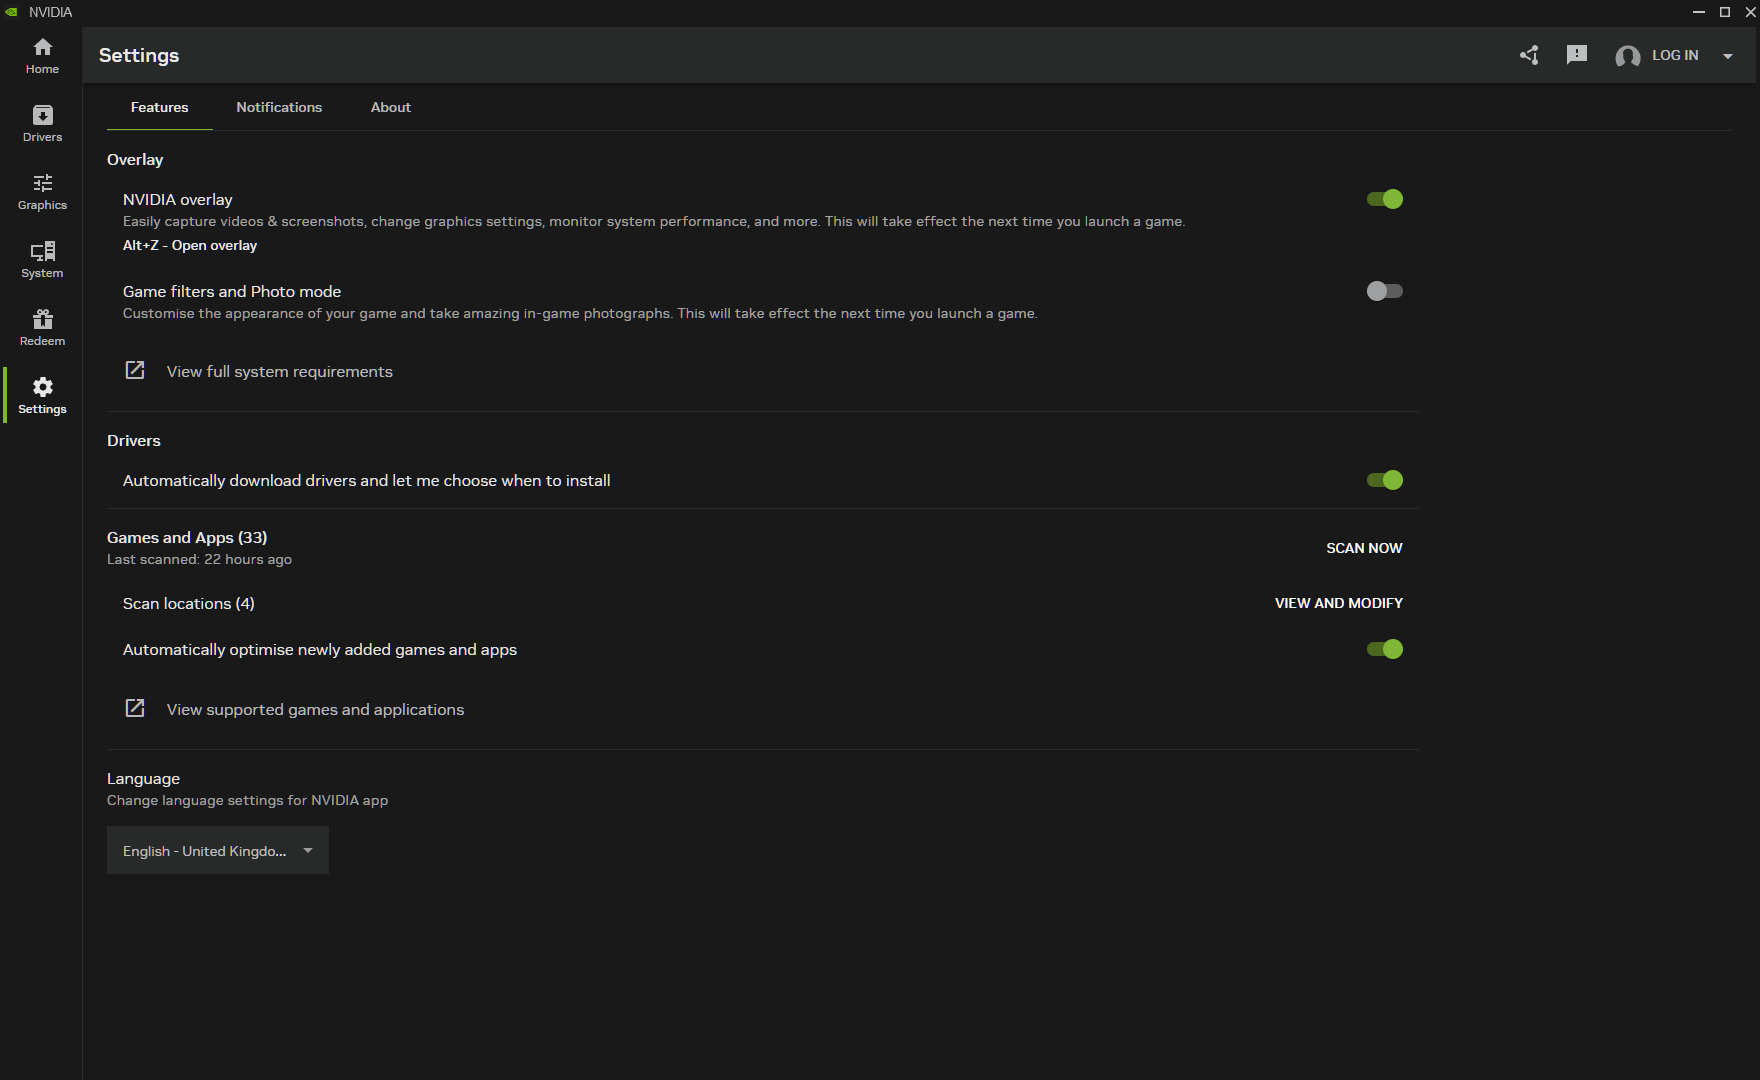Screen dimensions: 1760x1080
Task: Click the share icon in header
Action: click(1529, 55)
